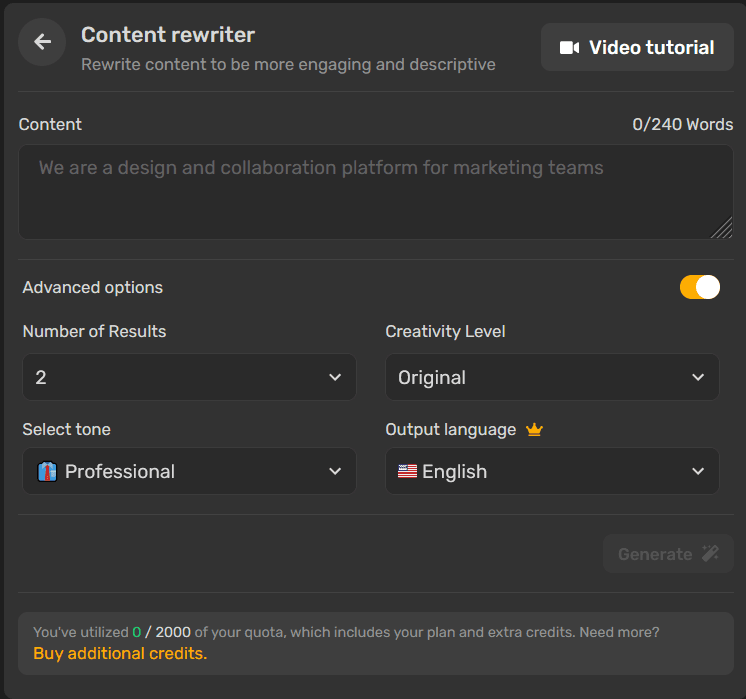Disable the Advanced options toggle
This screenshot has height=699, width=746.
[x=699, y=287]
